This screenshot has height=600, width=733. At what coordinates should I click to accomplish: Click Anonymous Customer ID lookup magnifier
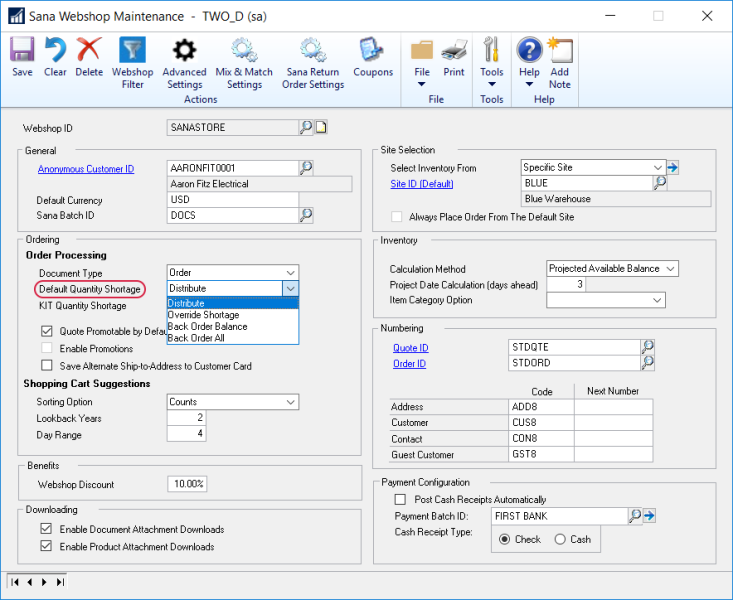(x=306, y=167)
